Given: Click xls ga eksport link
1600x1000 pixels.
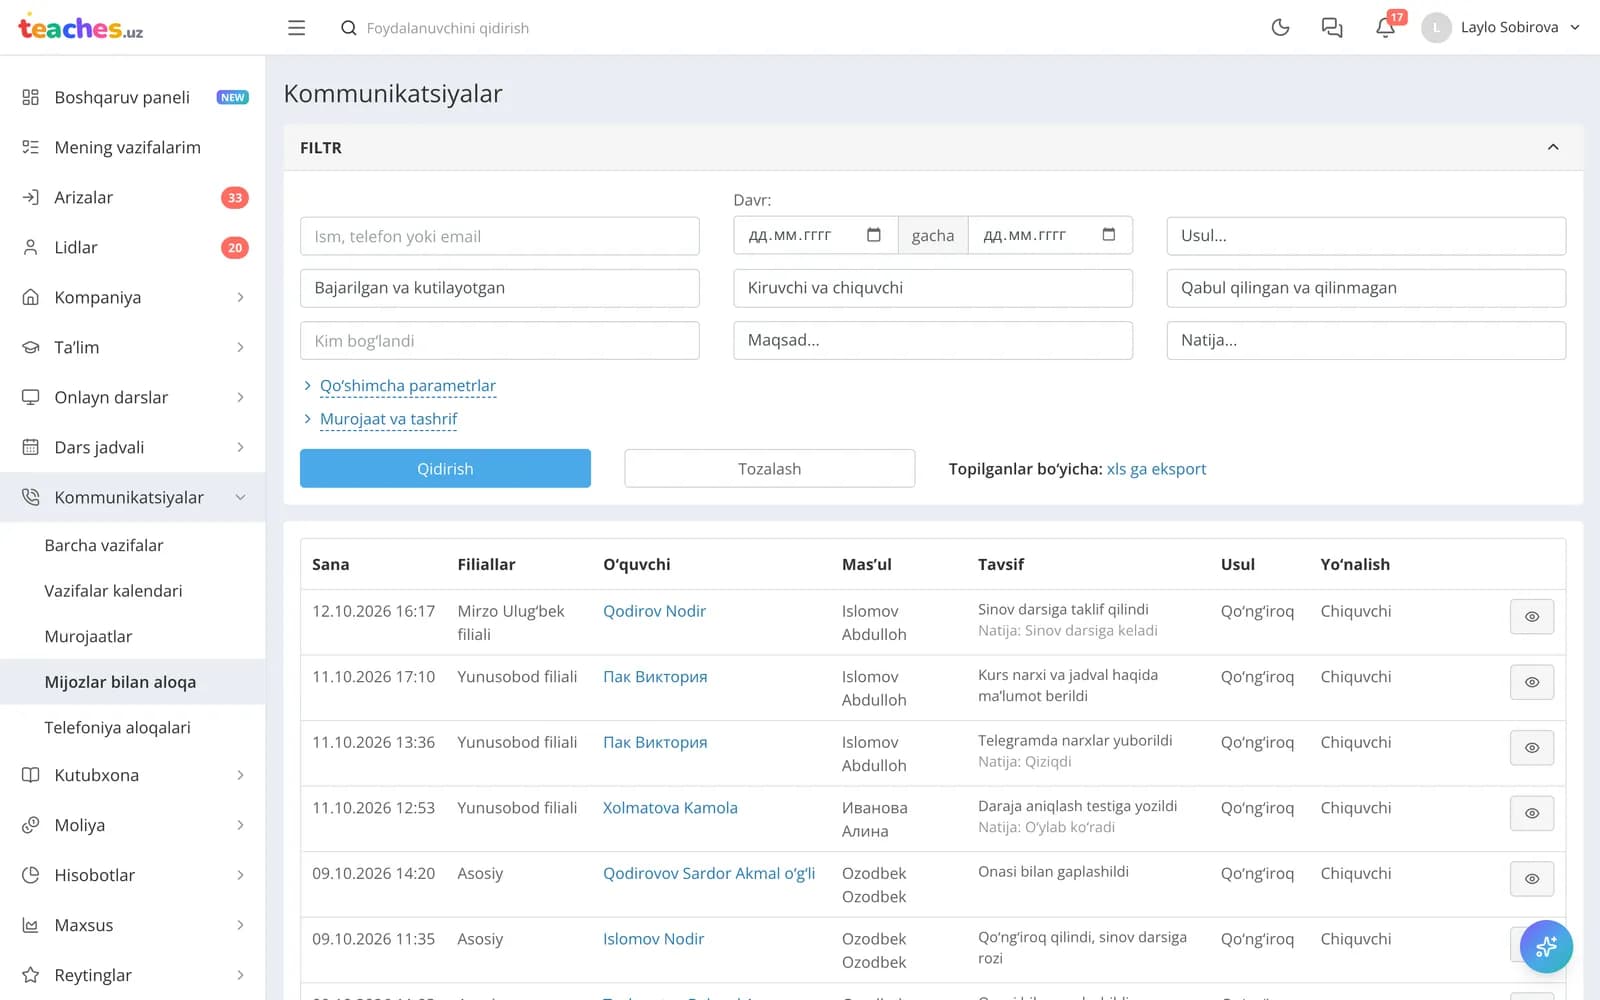Looking at the screenshot, I should click(1156, 469).
